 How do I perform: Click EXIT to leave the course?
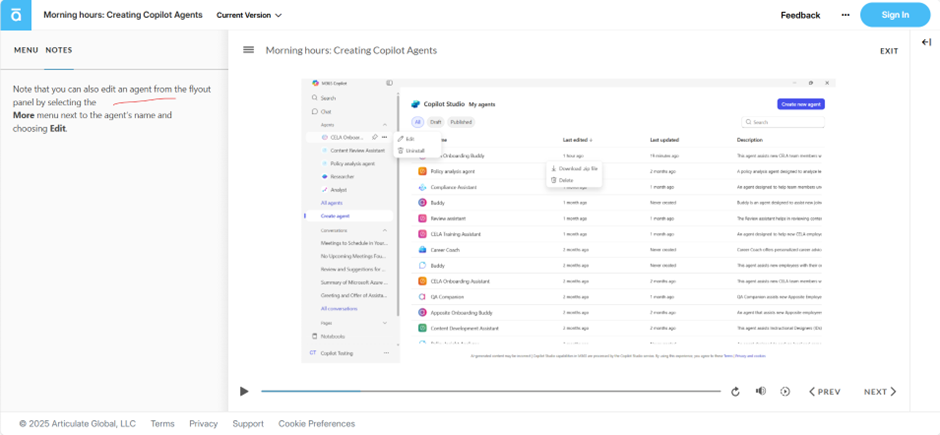(x=889, y=51)
